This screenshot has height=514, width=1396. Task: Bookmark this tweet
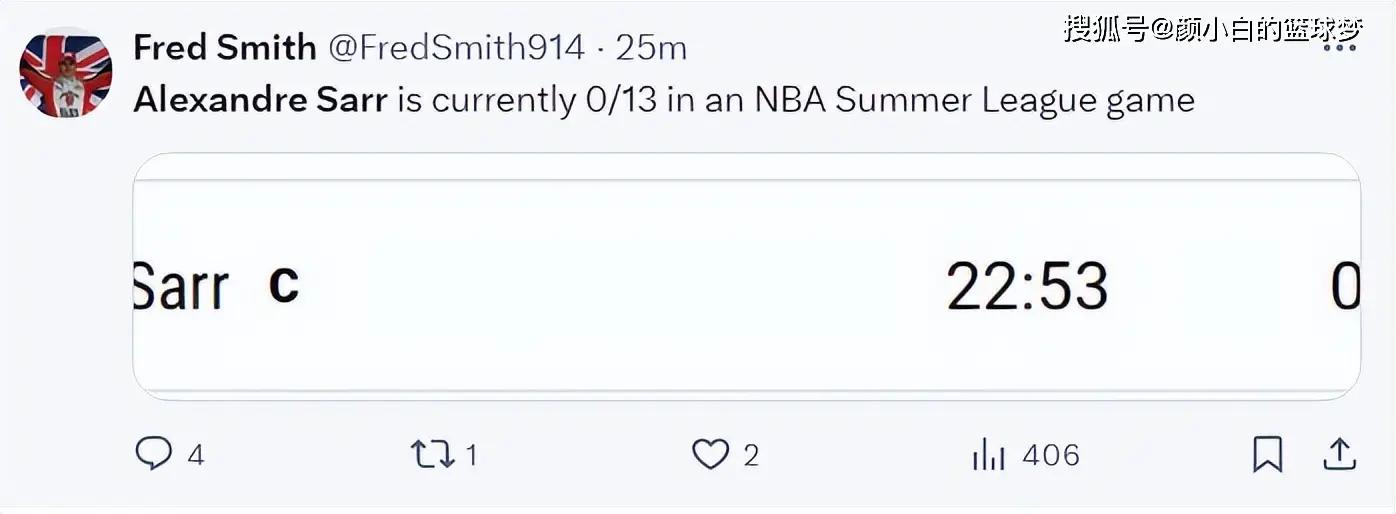click(1267, 455)
